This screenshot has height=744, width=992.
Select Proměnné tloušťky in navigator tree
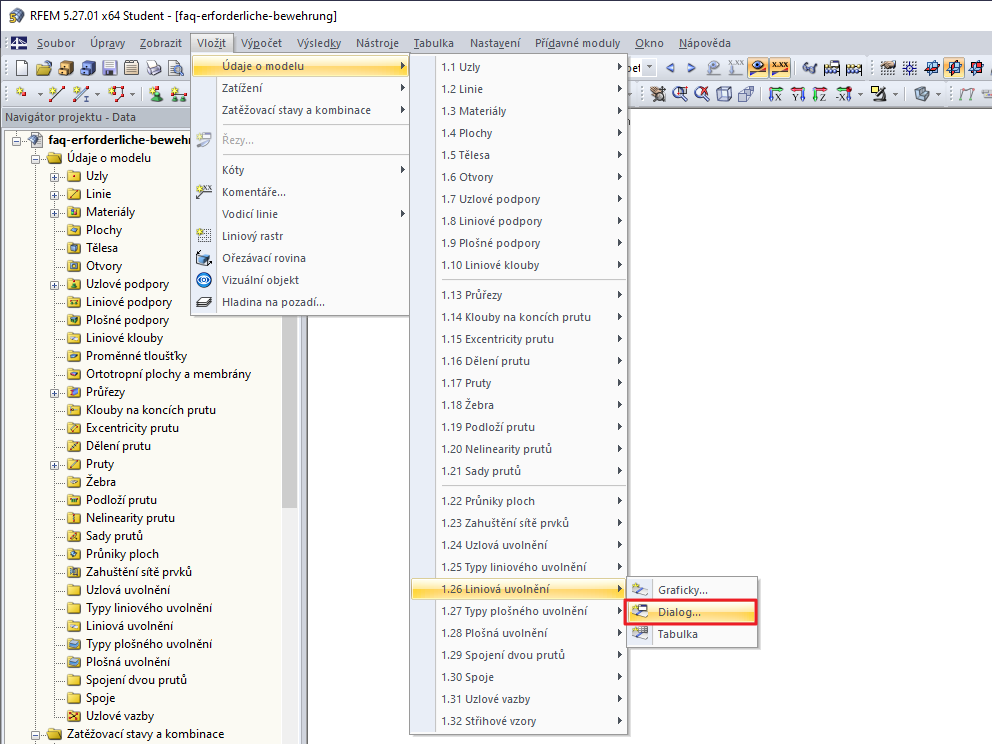(x=136, y=356)
